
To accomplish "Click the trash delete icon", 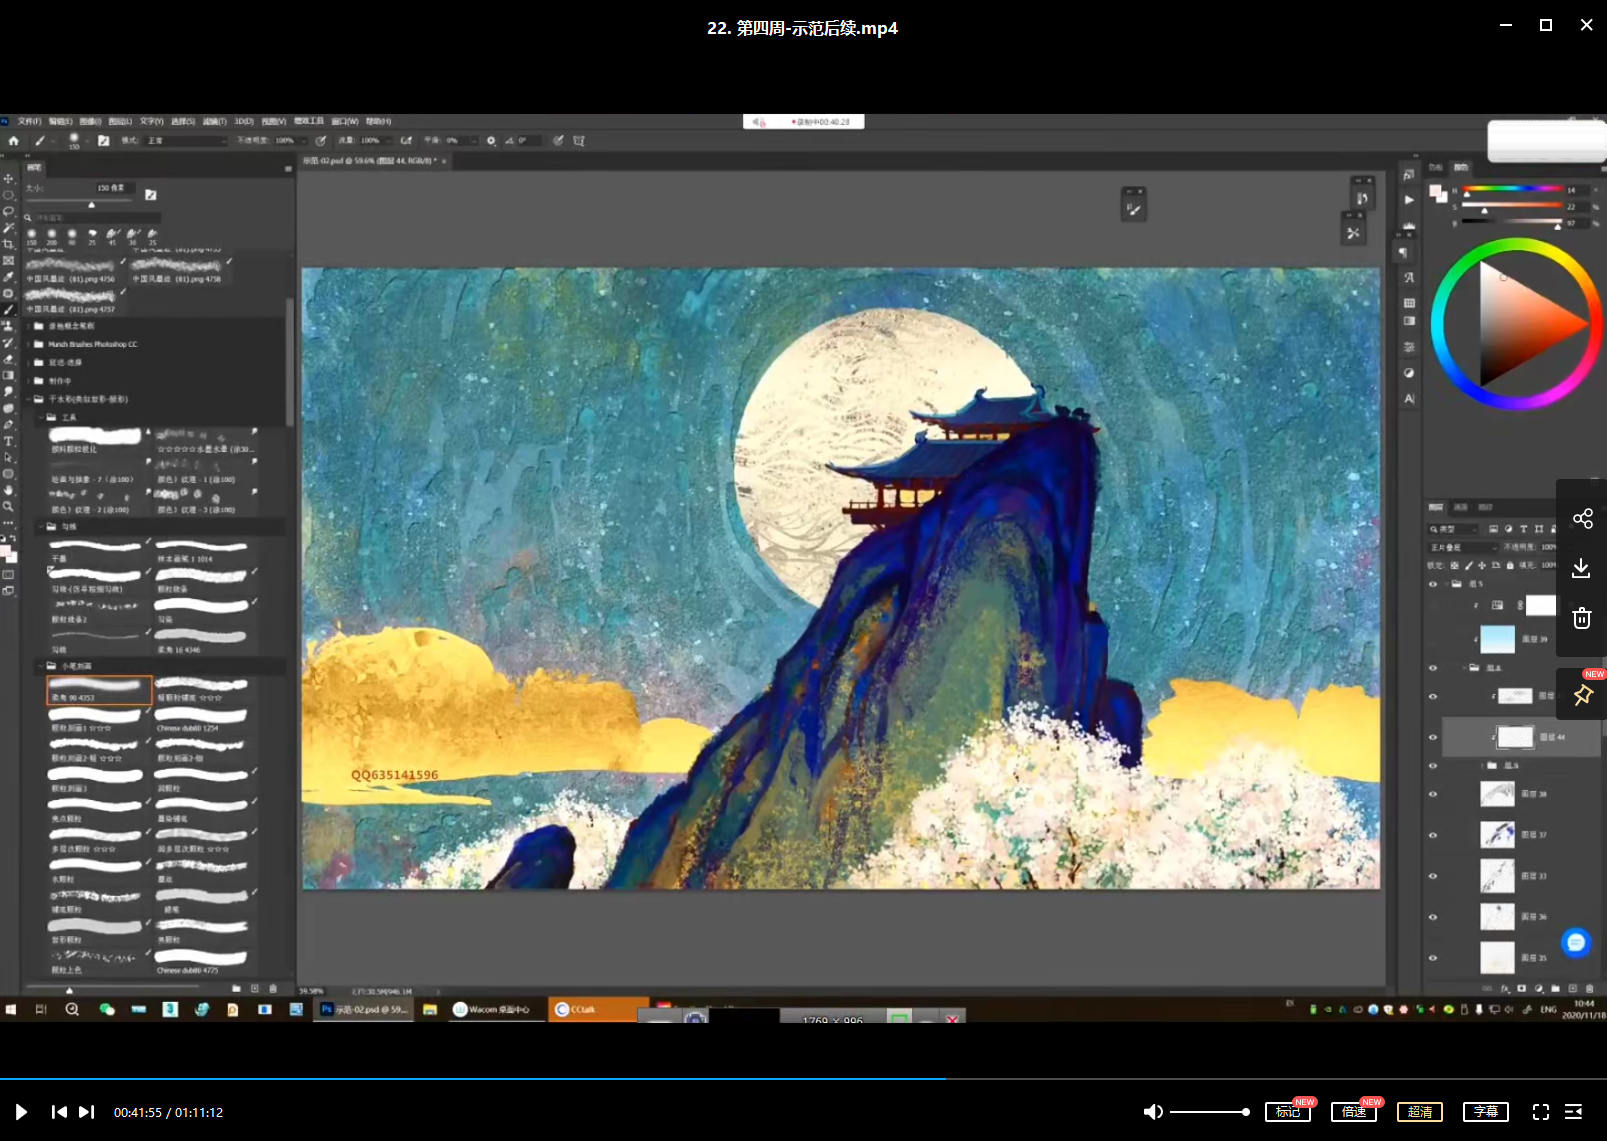I will [1581, 618].
